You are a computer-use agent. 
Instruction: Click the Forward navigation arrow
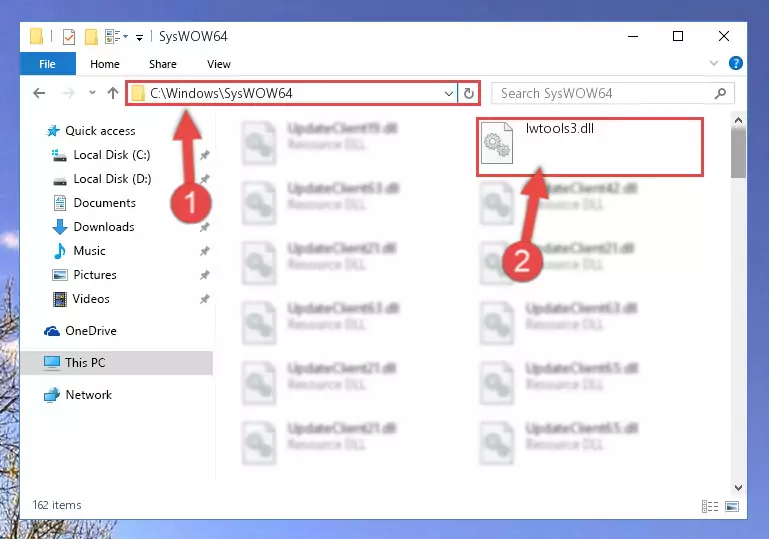pos(69,93)
